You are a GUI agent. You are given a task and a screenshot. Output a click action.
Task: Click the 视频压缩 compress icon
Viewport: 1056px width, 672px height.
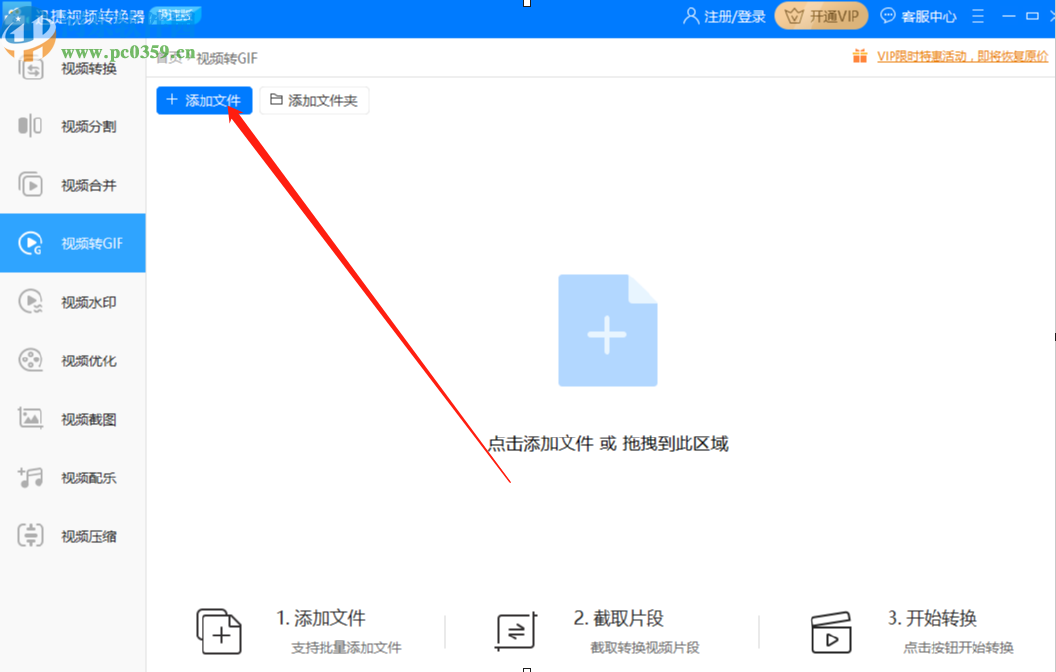(x=30, y=535)
